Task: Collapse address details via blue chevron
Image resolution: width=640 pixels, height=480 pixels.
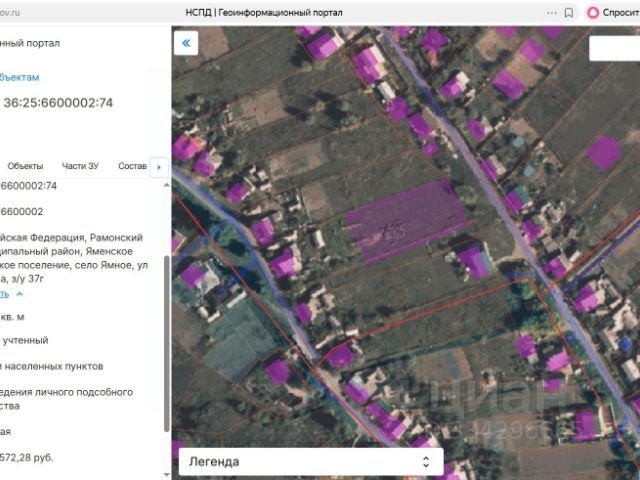Action: [x=19, y=294]
